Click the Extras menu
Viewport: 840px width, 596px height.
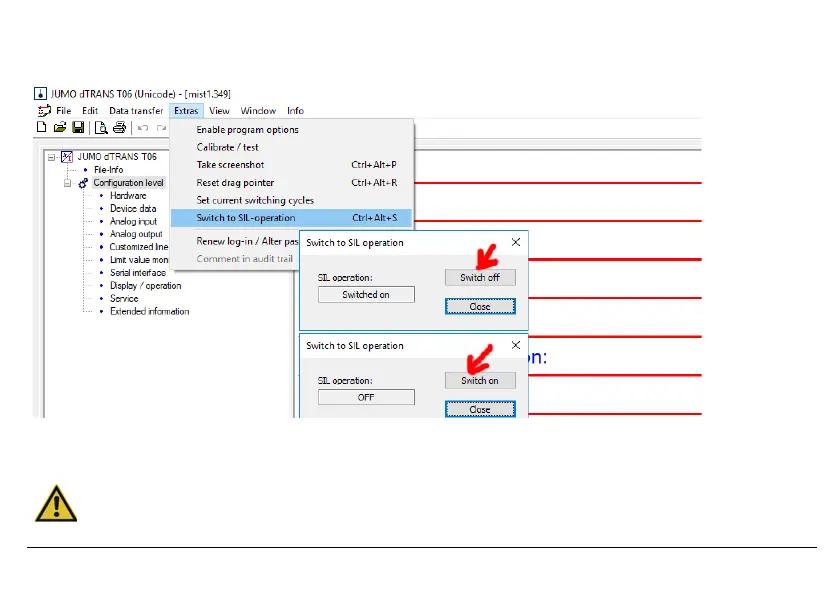[186, 111]
